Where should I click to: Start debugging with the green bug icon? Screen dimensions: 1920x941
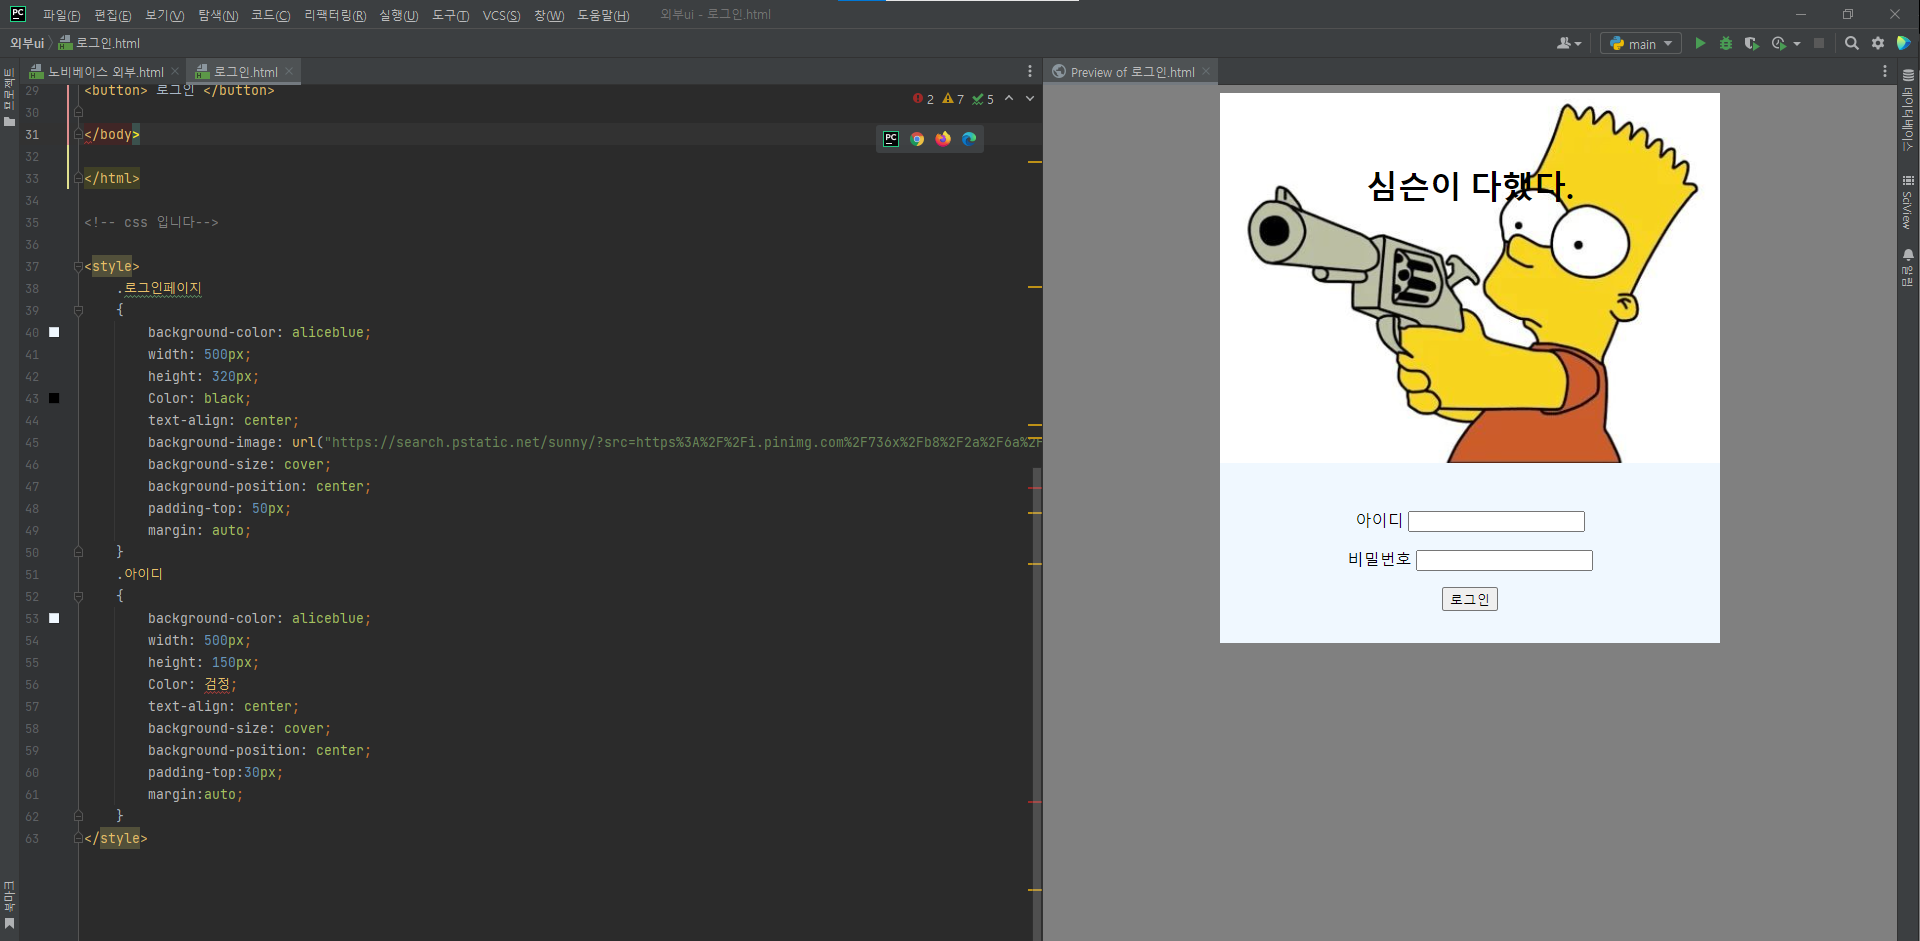tap(1726, 43)
